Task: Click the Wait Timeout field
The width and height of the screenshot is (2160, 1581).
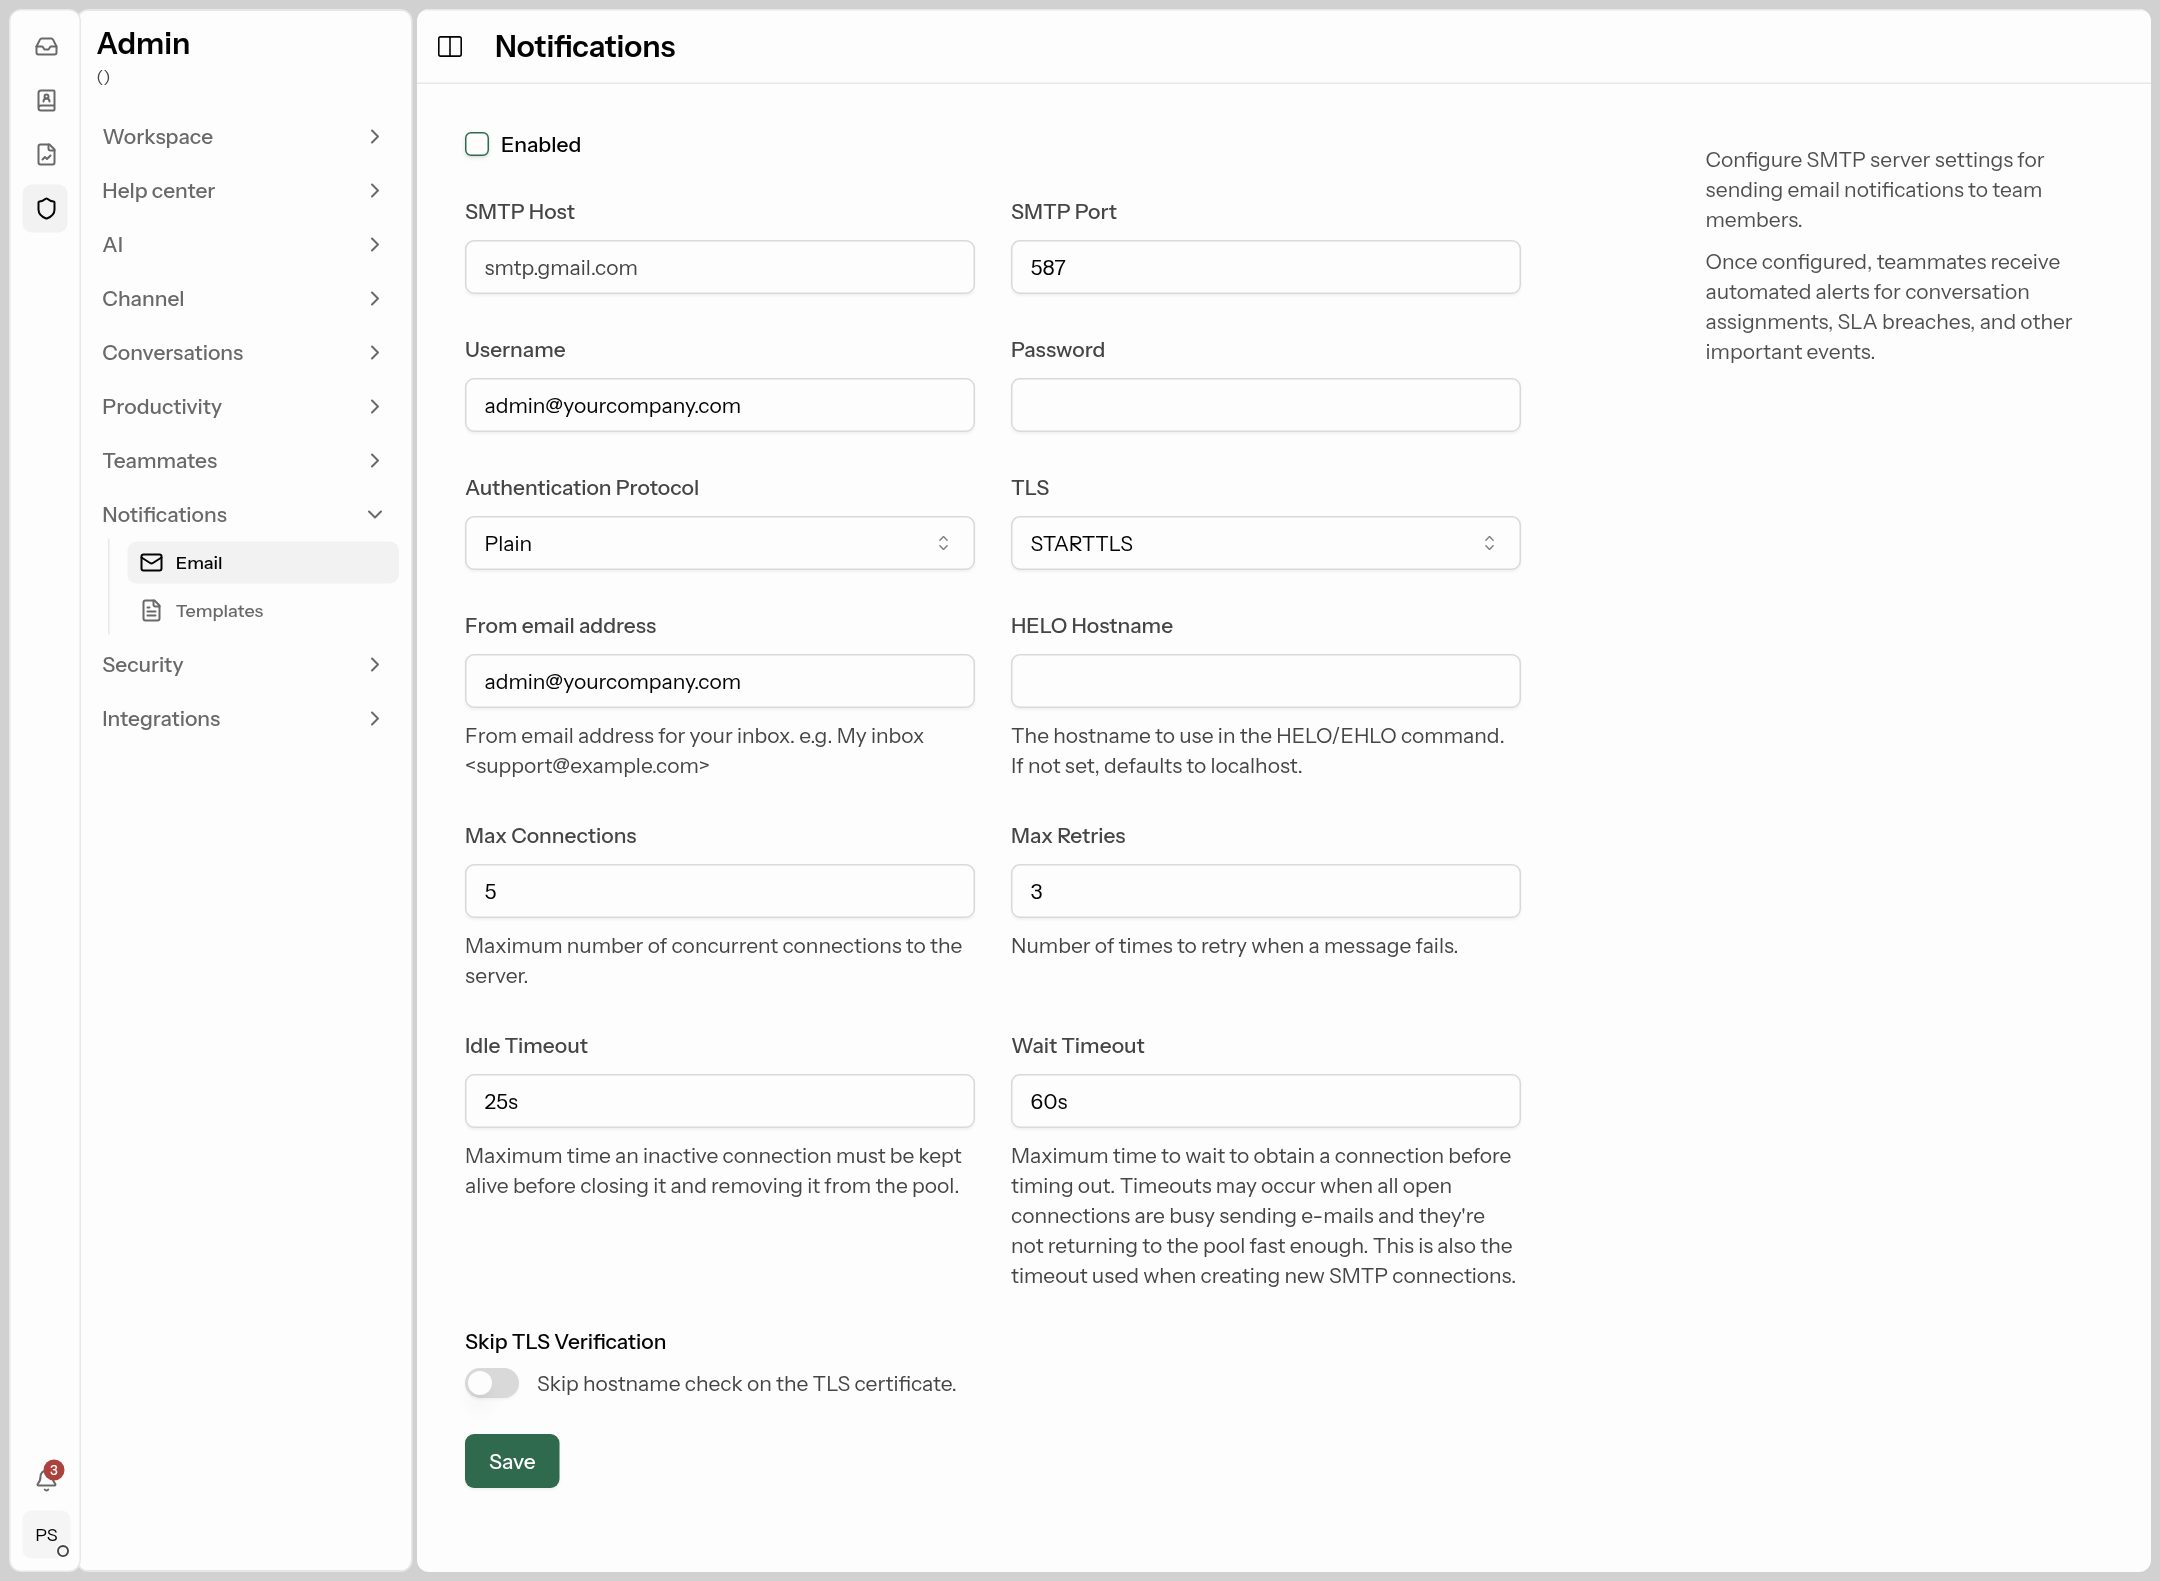Action: (x=1265, y=1101)
